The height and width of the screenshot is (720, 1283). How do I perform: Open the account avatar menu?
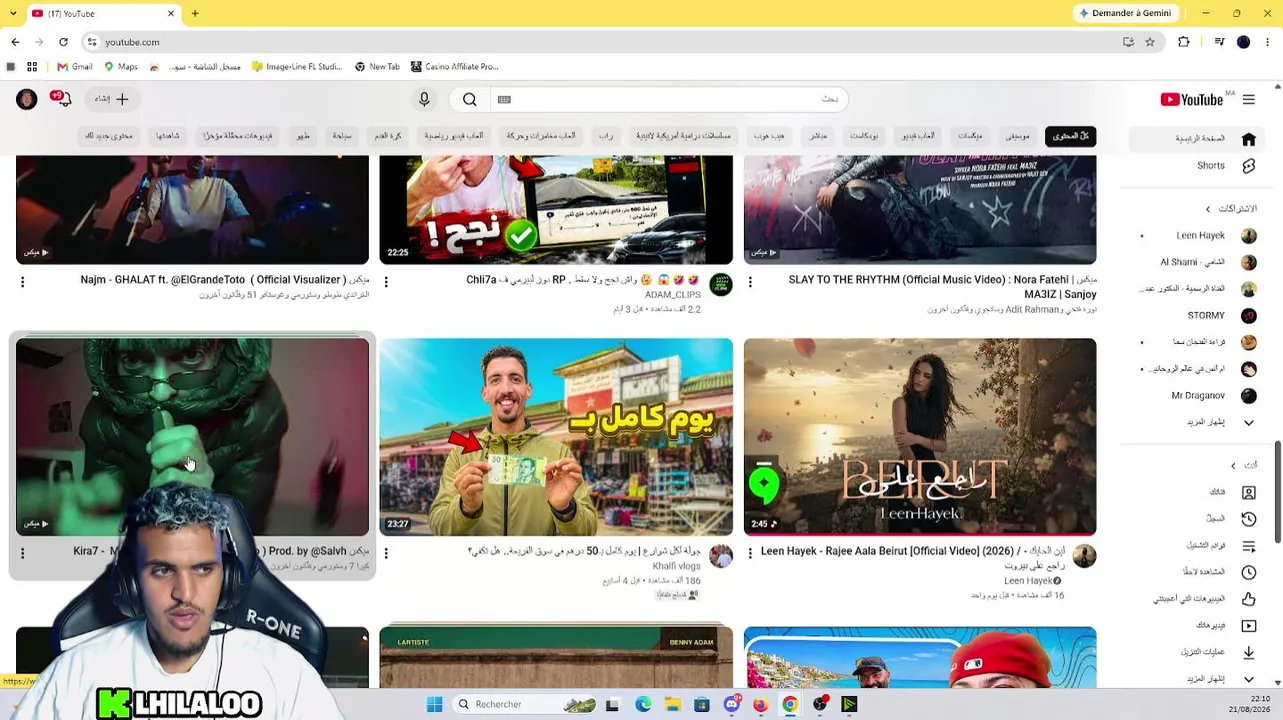(27, 99)
